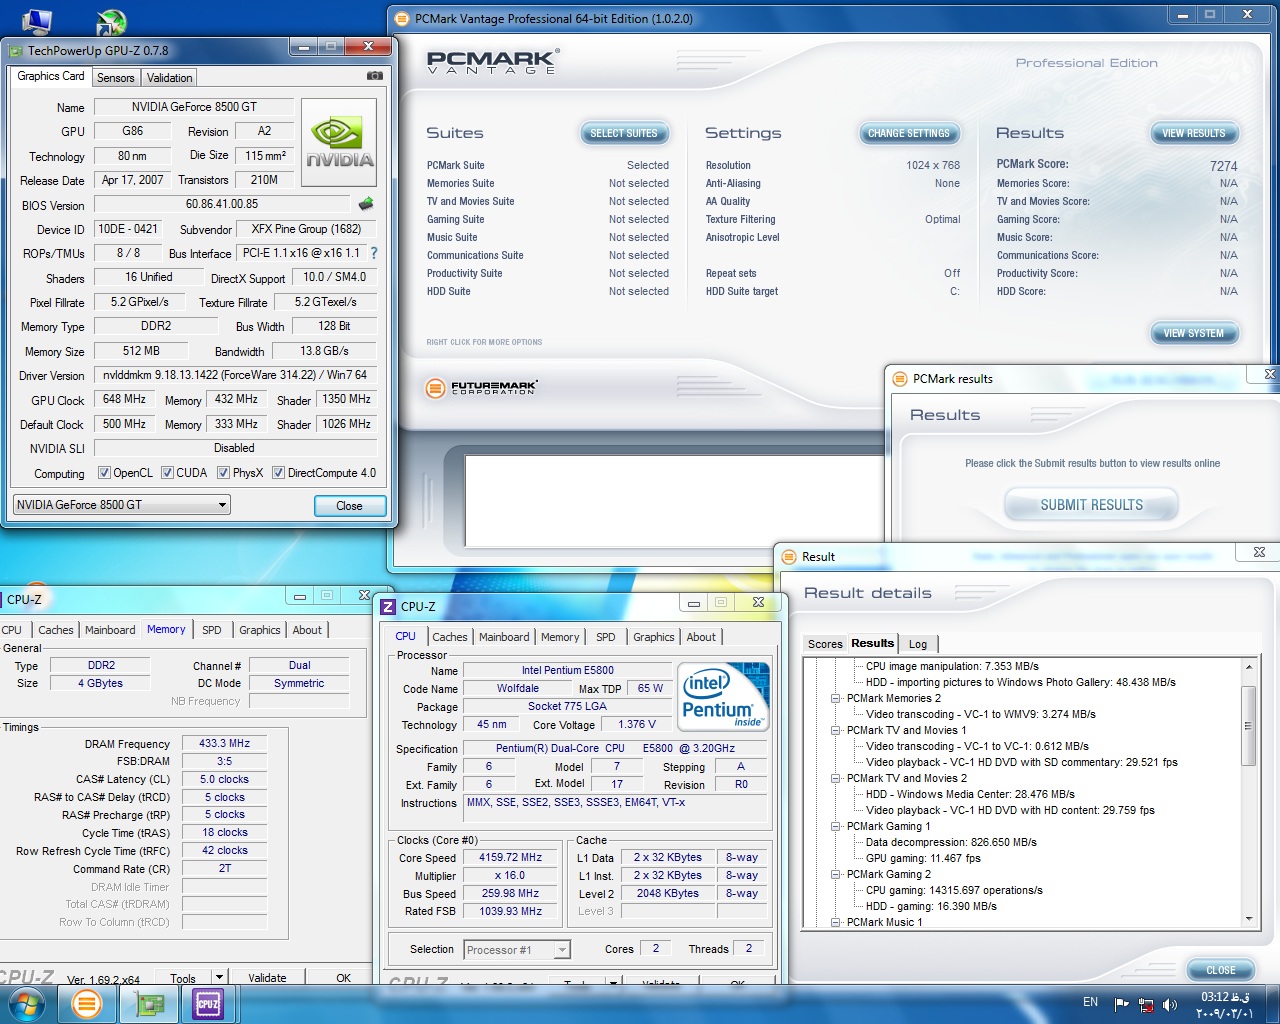Click the DRAM Frequency 433.3 MHz value

pos(224,743)
